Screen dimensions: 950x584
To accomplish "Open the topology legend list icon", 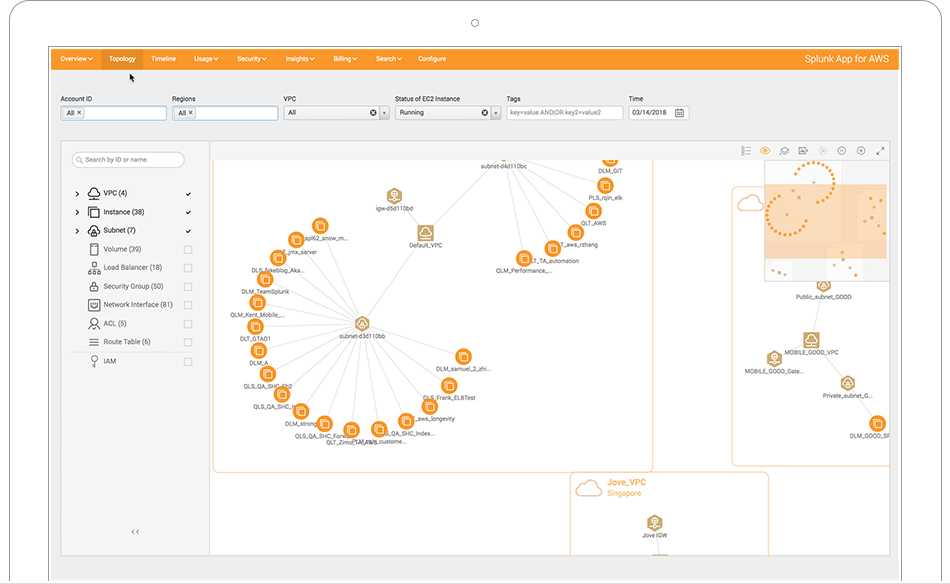I will click(746, 151).
